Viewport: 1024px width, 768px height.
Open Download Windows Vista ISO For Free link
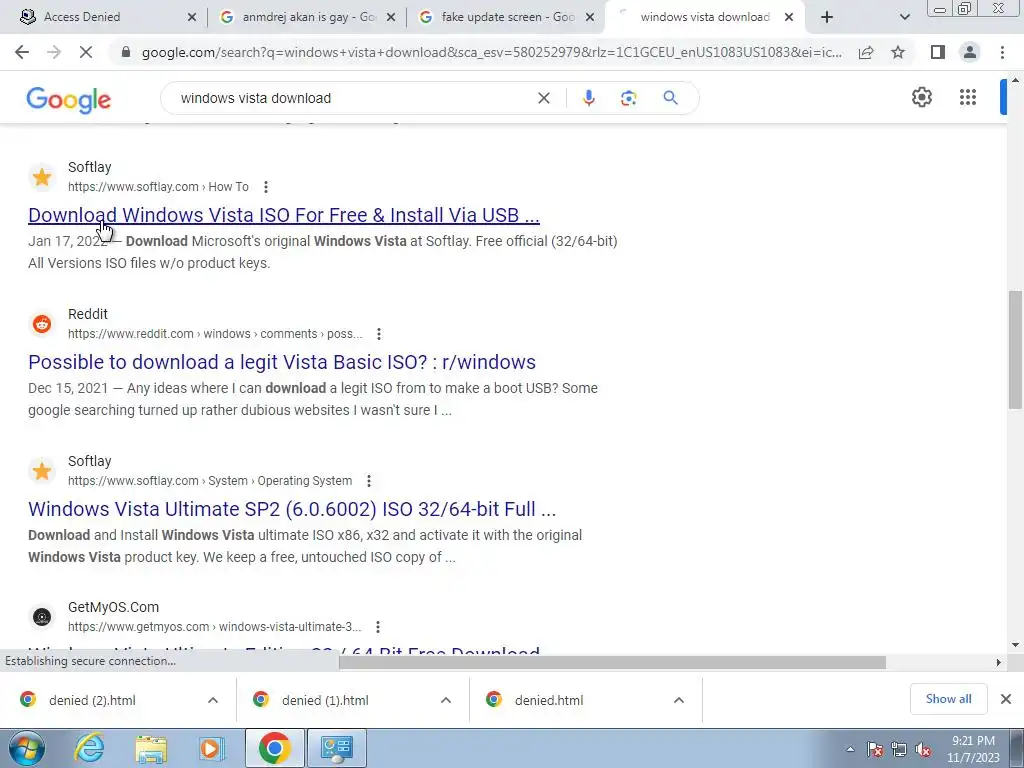(x=284, y=215)
